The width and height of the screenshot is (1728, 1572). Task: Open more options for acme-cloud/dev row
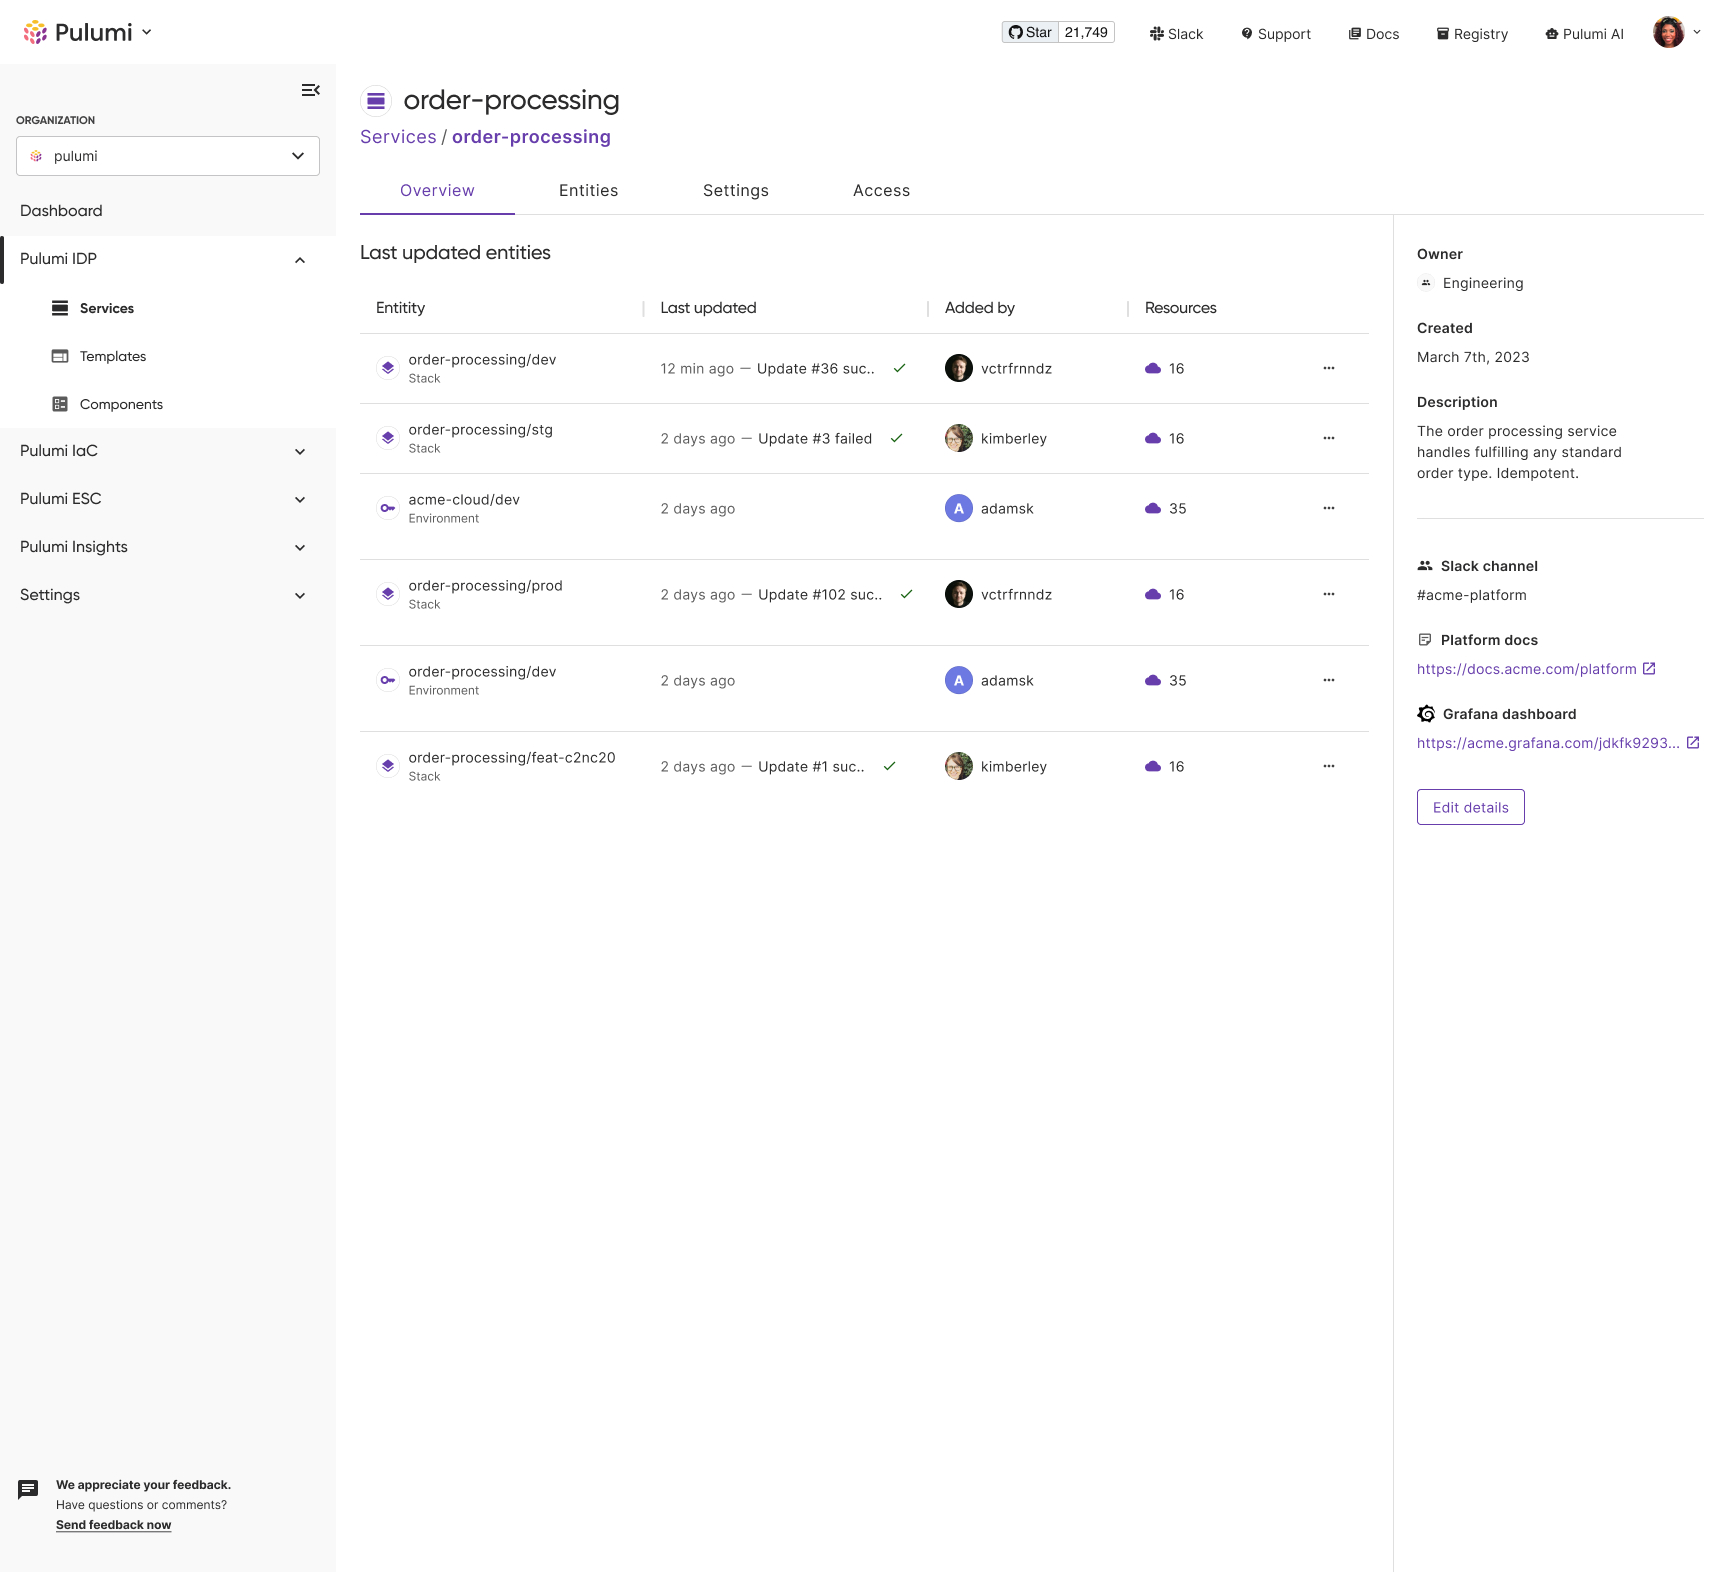point(1329,508)
